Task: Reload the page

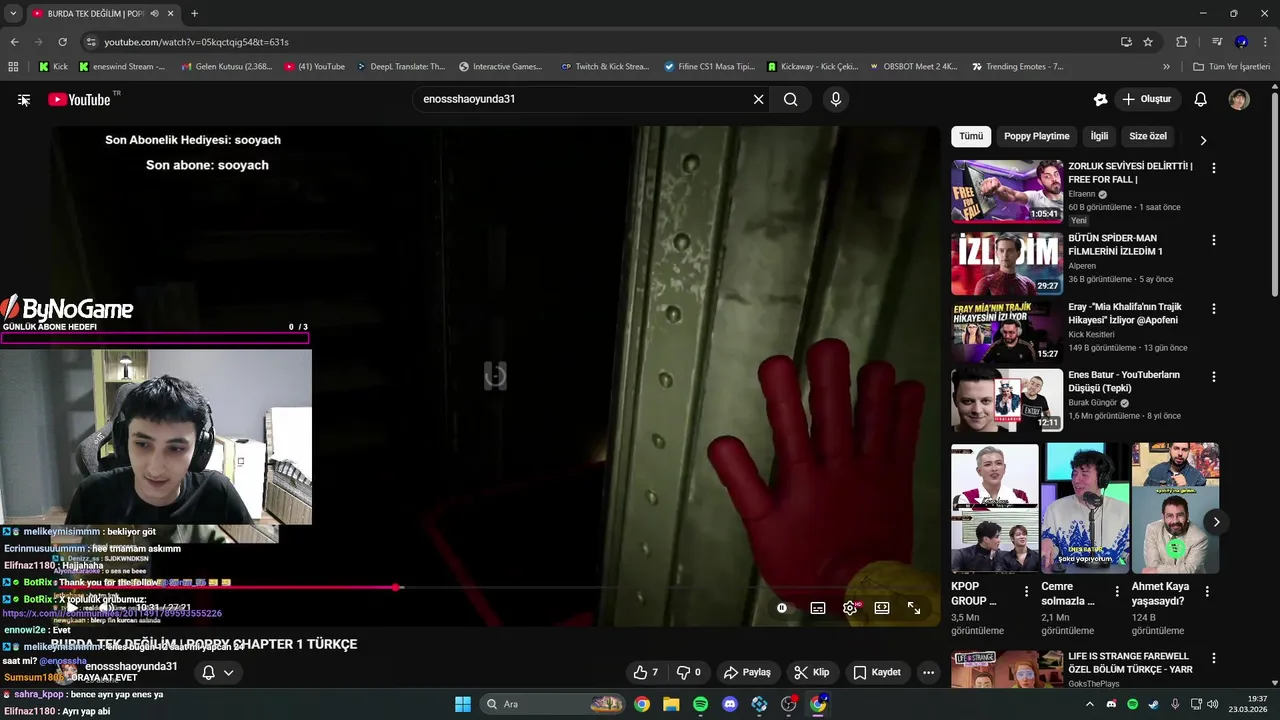Action: tap(62, 42)
